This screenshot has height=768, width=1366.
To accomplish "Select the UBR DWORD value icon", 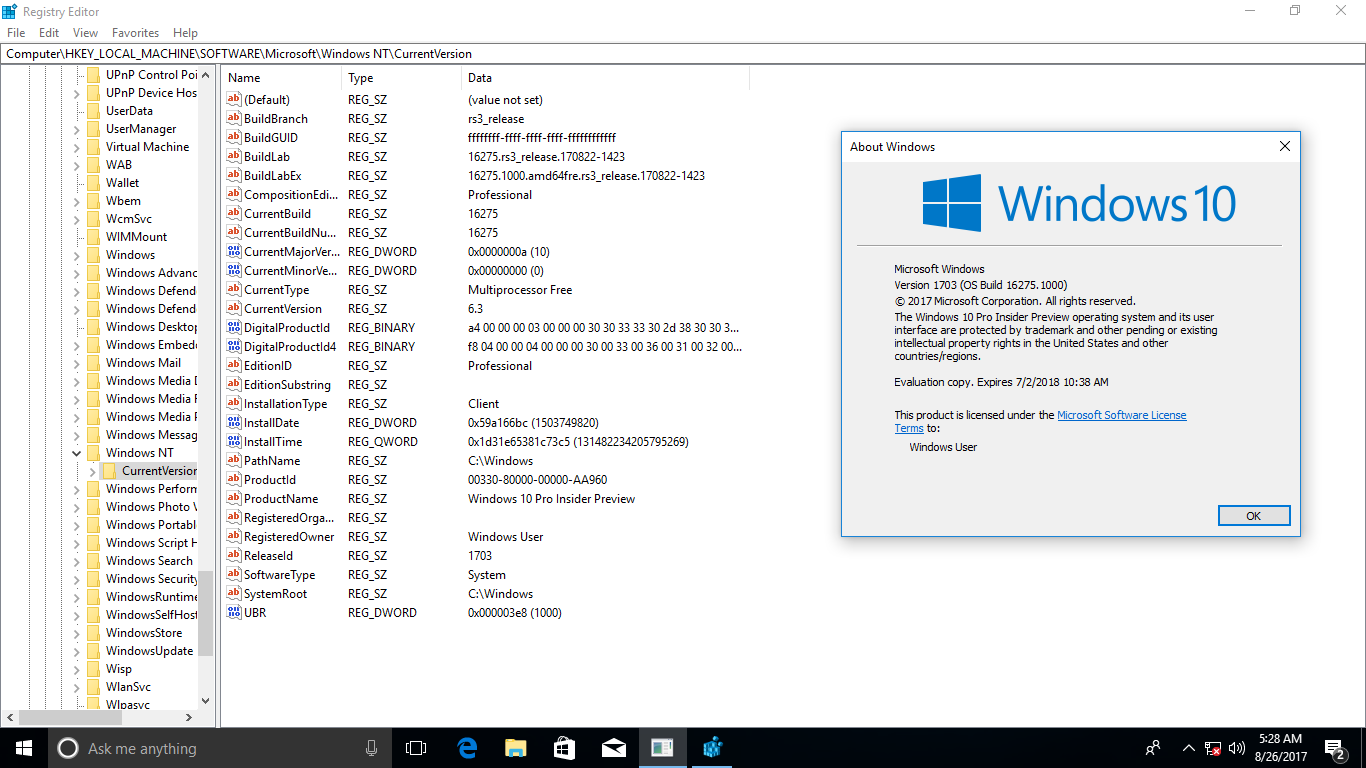I will [x=234, y=612].
